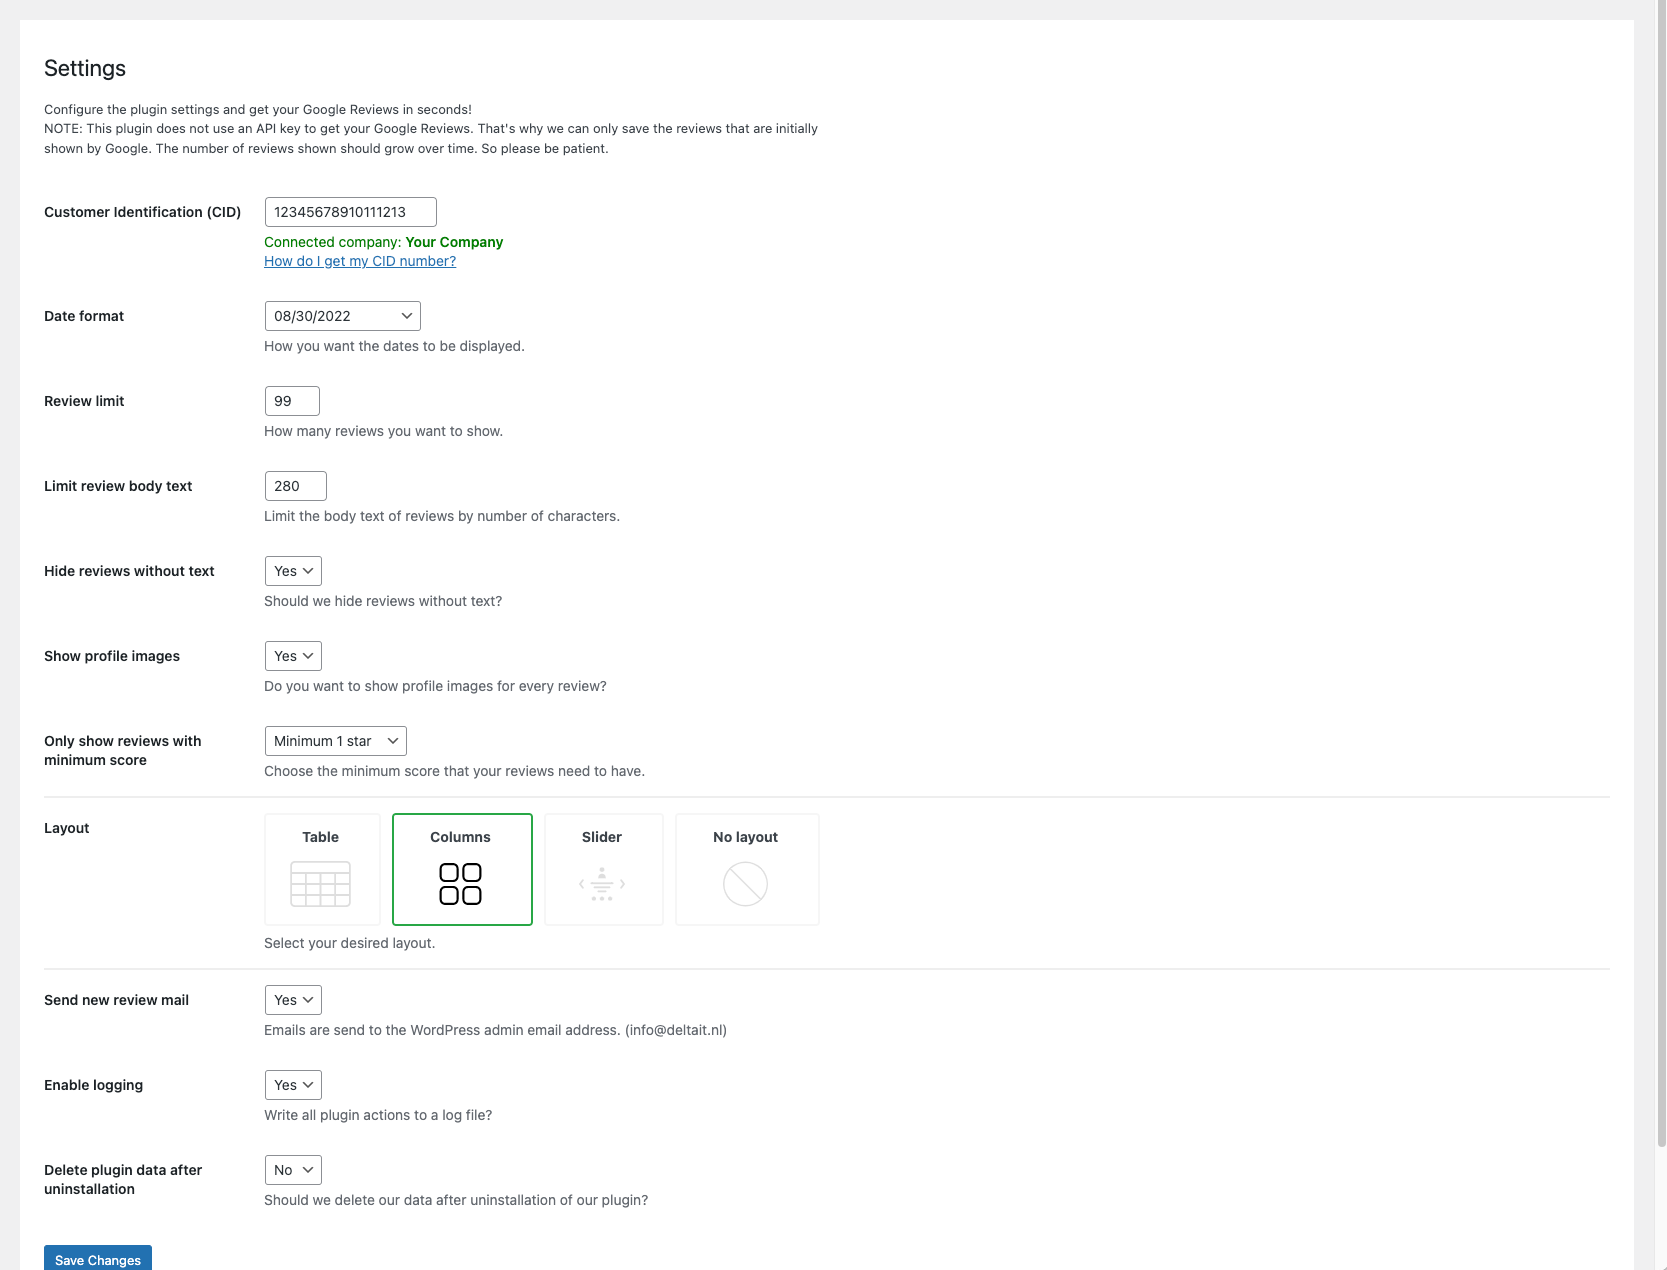Click the Limit review body text field

click(295, 486)
